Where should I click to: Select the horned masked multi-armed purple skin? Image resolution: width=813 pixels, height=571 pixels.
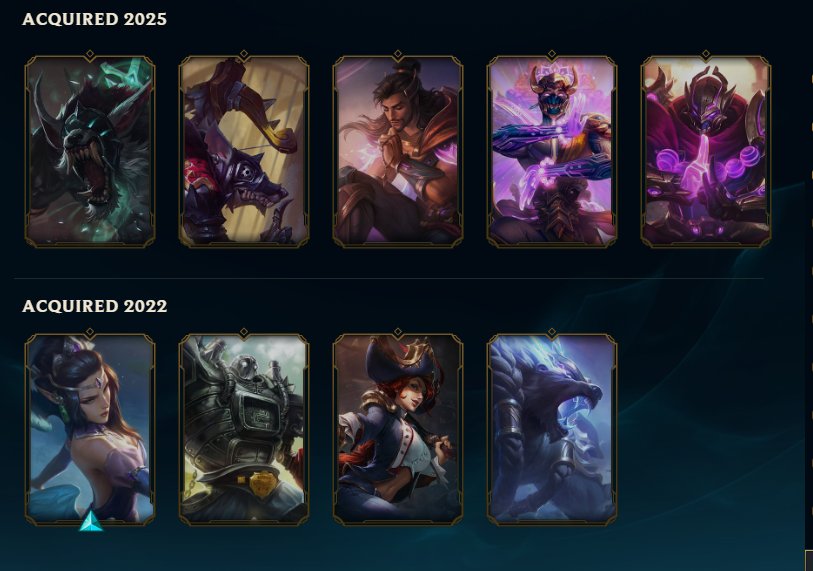[552, 151]
